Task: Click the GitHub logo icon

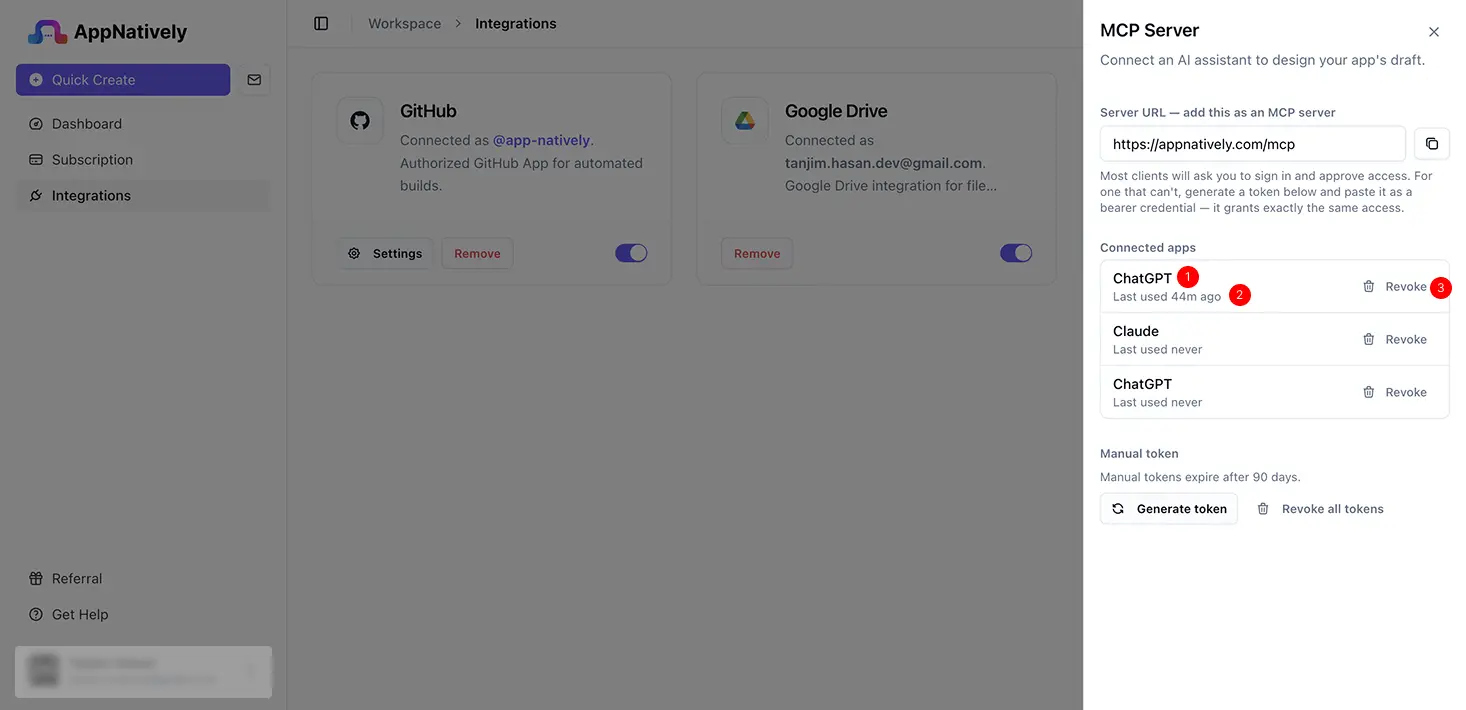Action: 360,121
